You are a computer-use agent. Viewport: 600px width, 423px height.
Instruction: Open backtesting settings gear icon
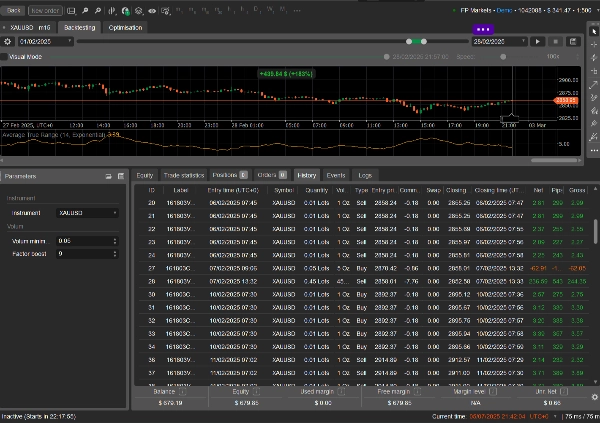click(8, 41)
